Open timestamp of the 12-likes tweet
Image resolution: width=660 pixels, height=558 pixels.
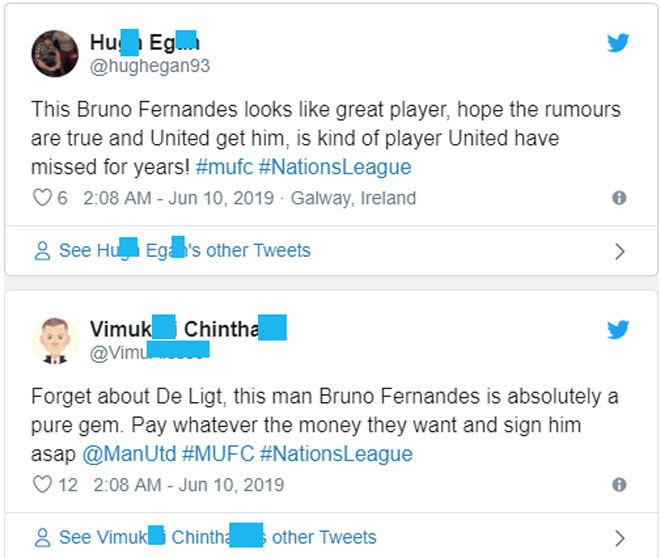188,485
